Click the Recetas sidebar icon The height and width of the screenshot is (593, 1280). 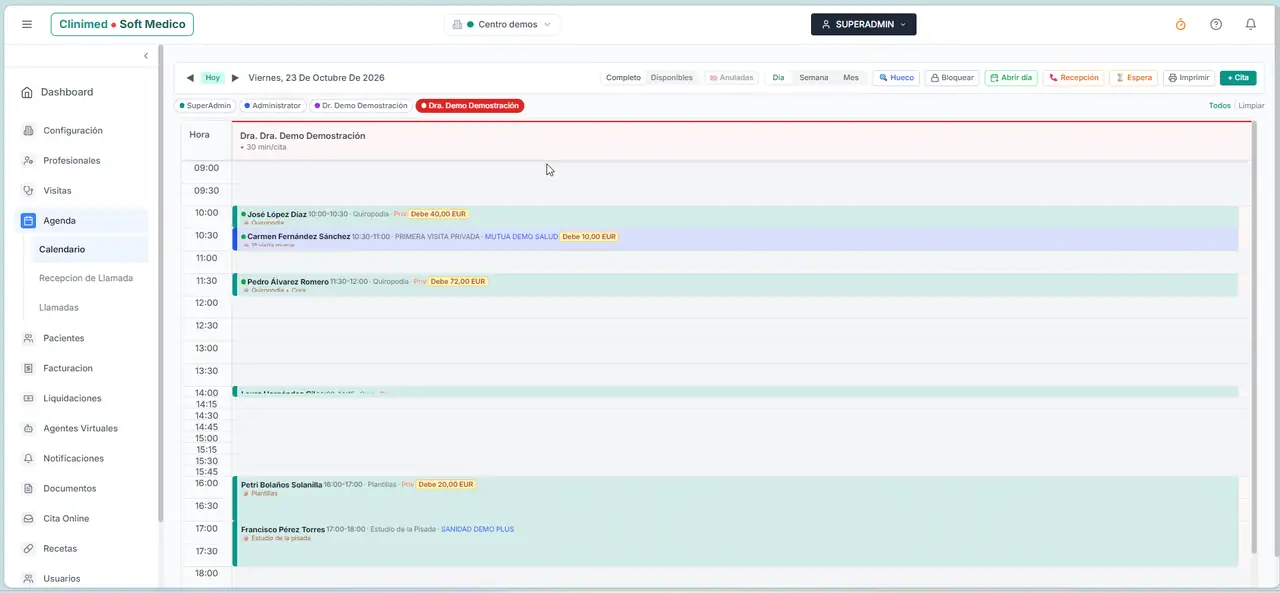point(29,549)
